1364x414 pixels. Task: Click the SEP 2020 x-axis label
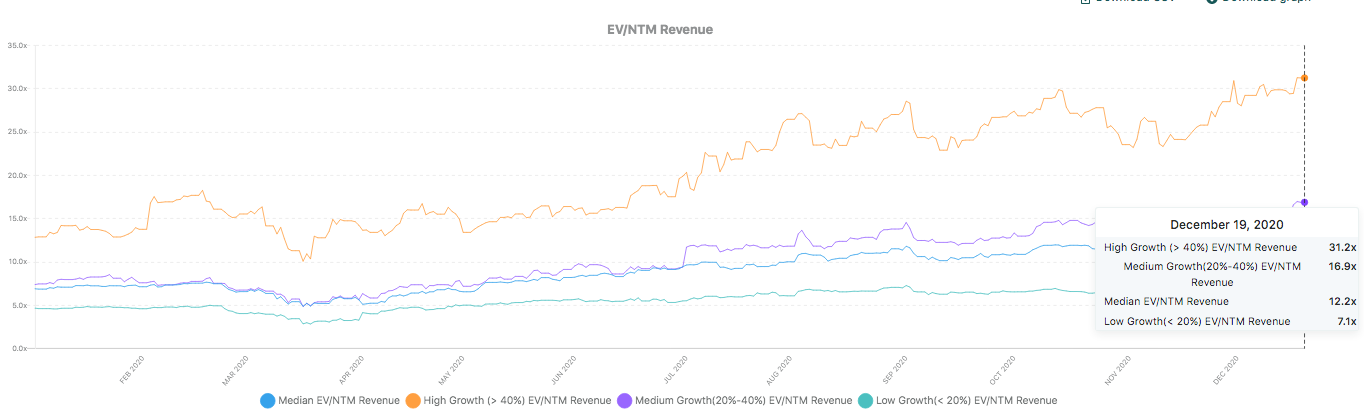tap(893, 369)
